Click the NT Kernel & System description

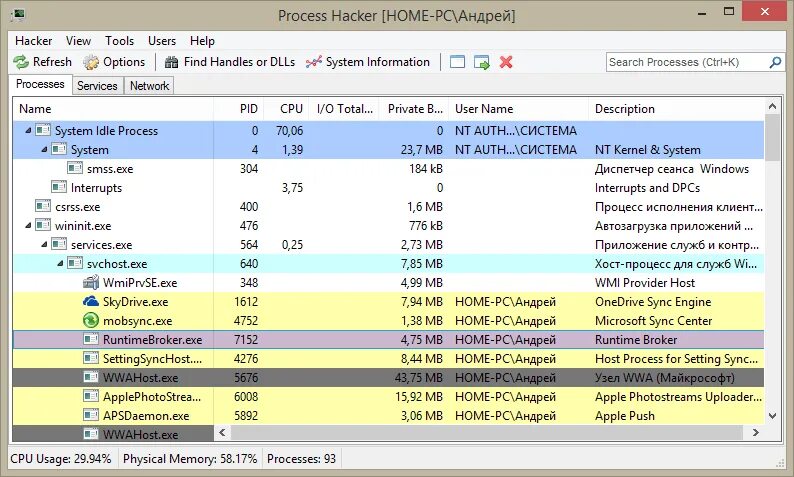(648, 150)
